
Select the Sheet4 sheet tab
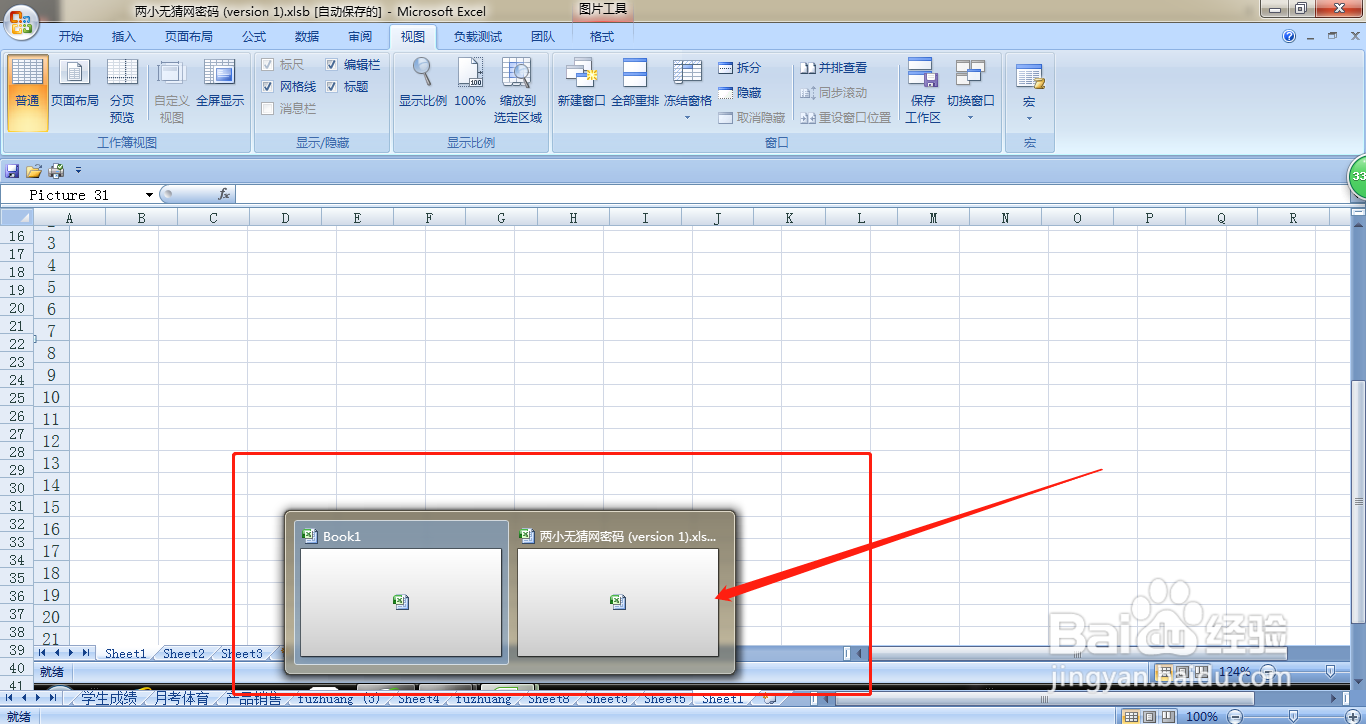[418, 699]
